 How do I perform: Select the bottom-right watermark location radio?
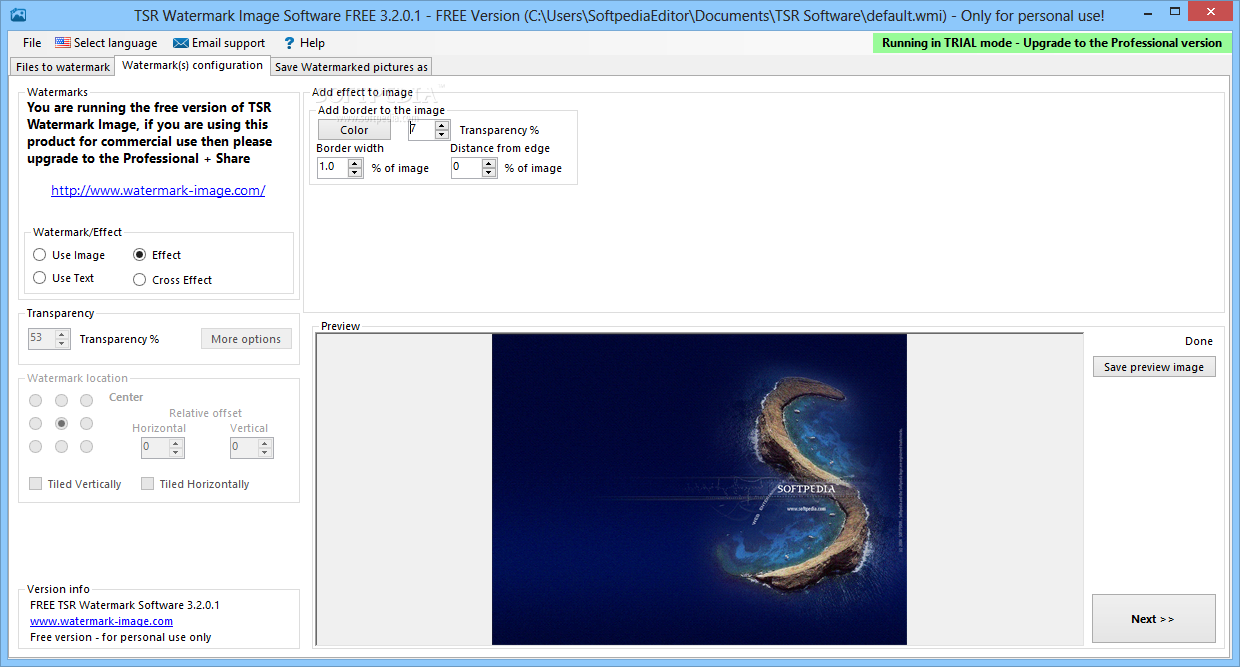pyautogui.click(x=86, y=446)
